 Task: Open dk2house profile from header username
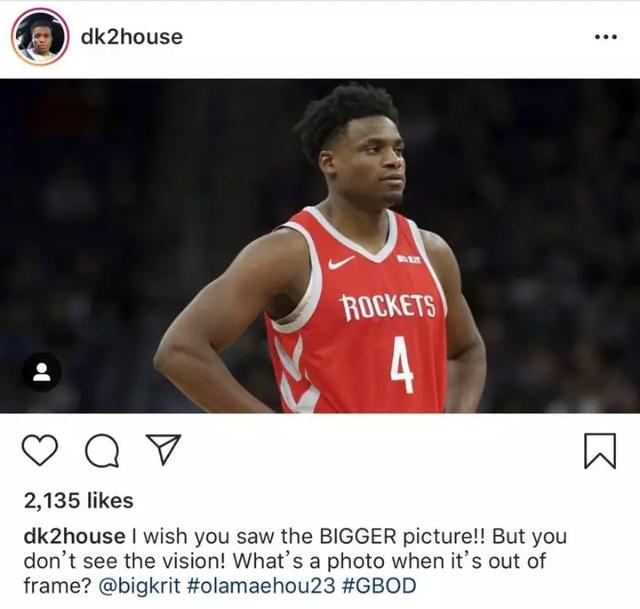(x=132, y=37)
